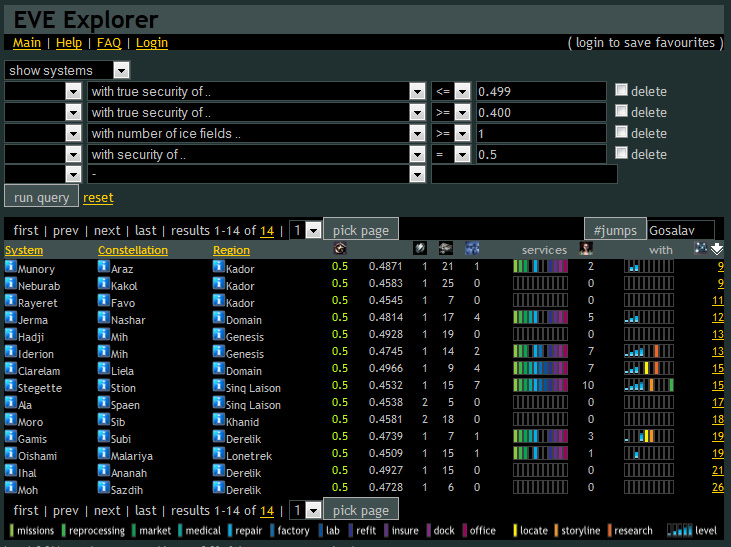Click the top results count 14 link

(267, 231)
